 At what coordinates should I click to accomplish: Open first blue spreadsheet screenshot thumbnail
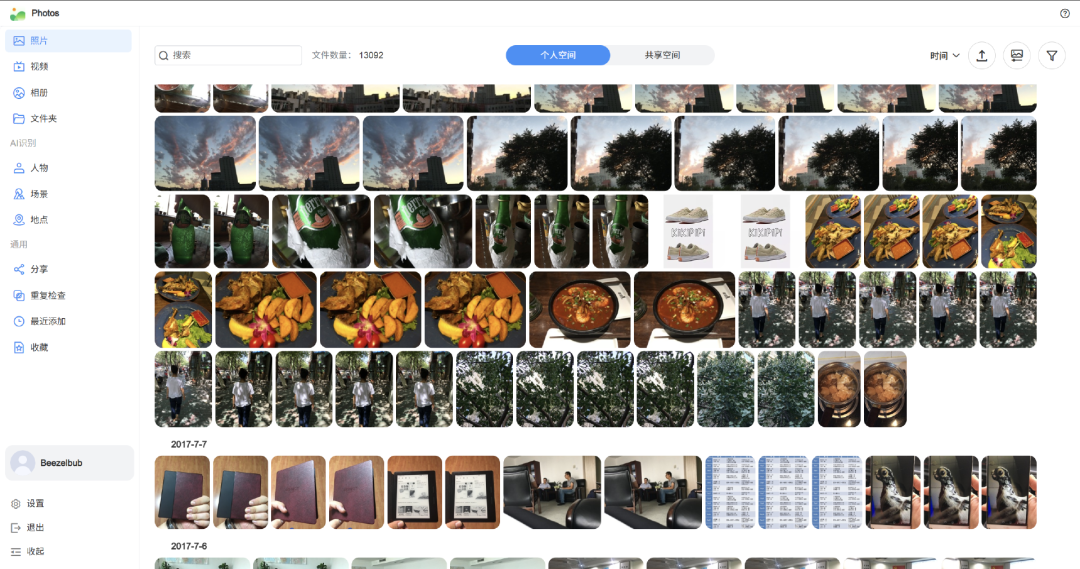pos(730,493)
